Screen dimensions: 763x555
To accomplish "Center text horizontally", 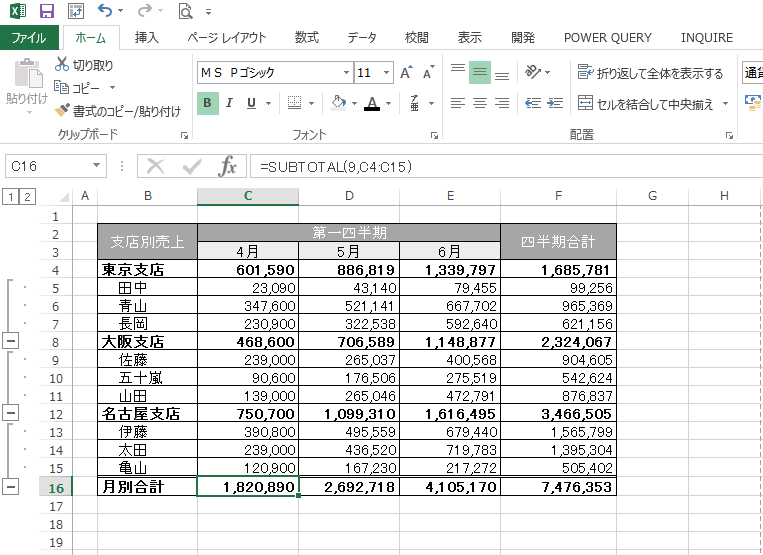I will point(480,103).
